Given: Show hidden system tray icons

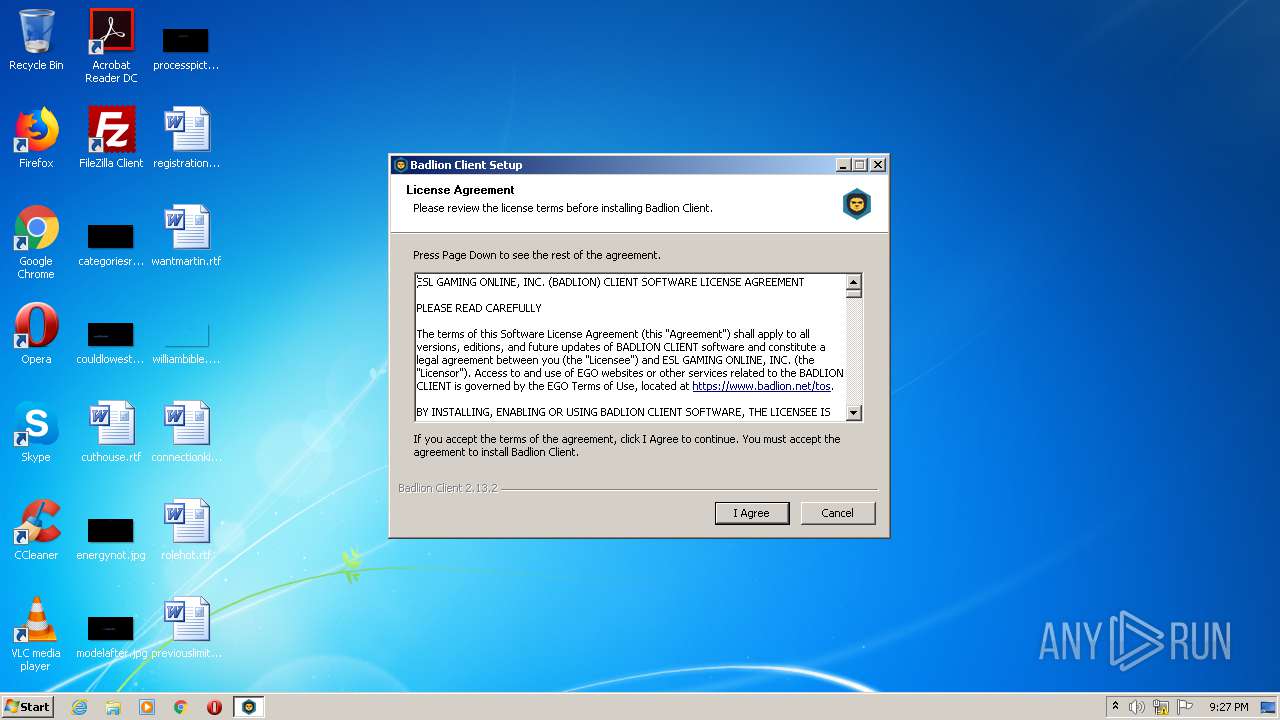Looking at the screenshot, I should click(1115, 707).
